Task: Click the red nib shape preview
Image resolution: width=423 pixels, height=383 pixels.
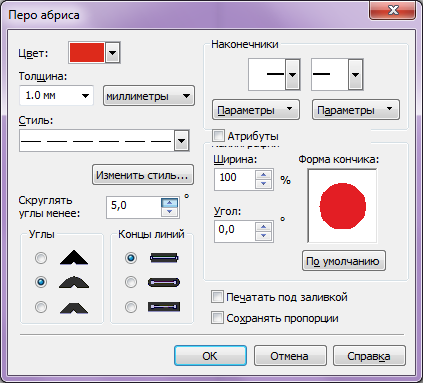Action: (x=342, y=206)
